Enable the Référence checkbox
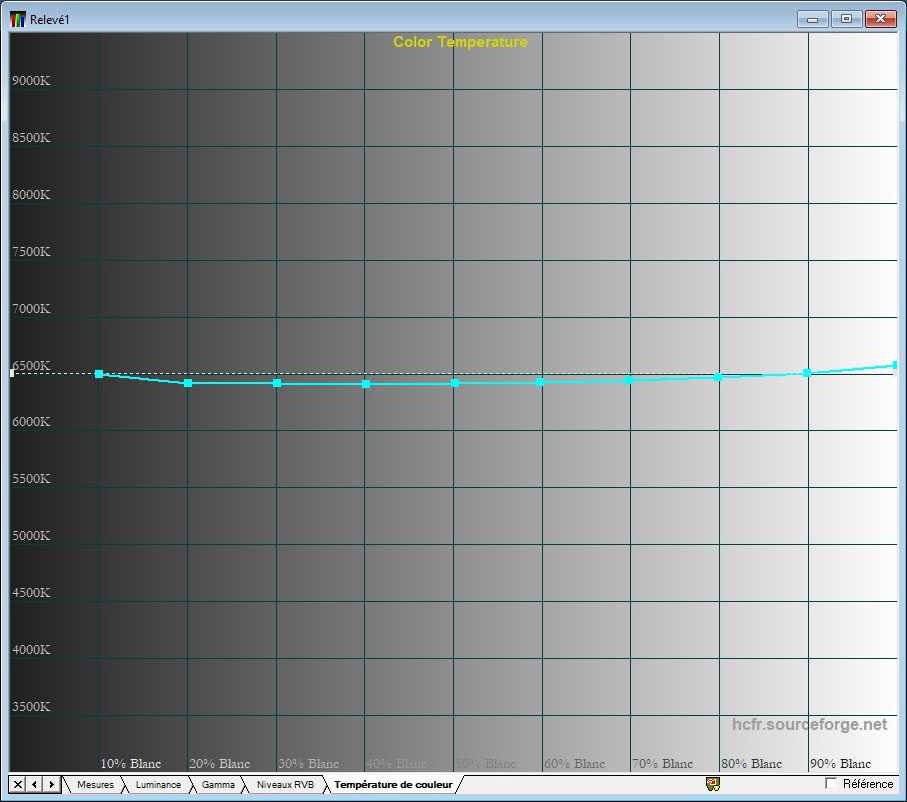The height and width of the screenshot is (802, 907). click(831, 783)
